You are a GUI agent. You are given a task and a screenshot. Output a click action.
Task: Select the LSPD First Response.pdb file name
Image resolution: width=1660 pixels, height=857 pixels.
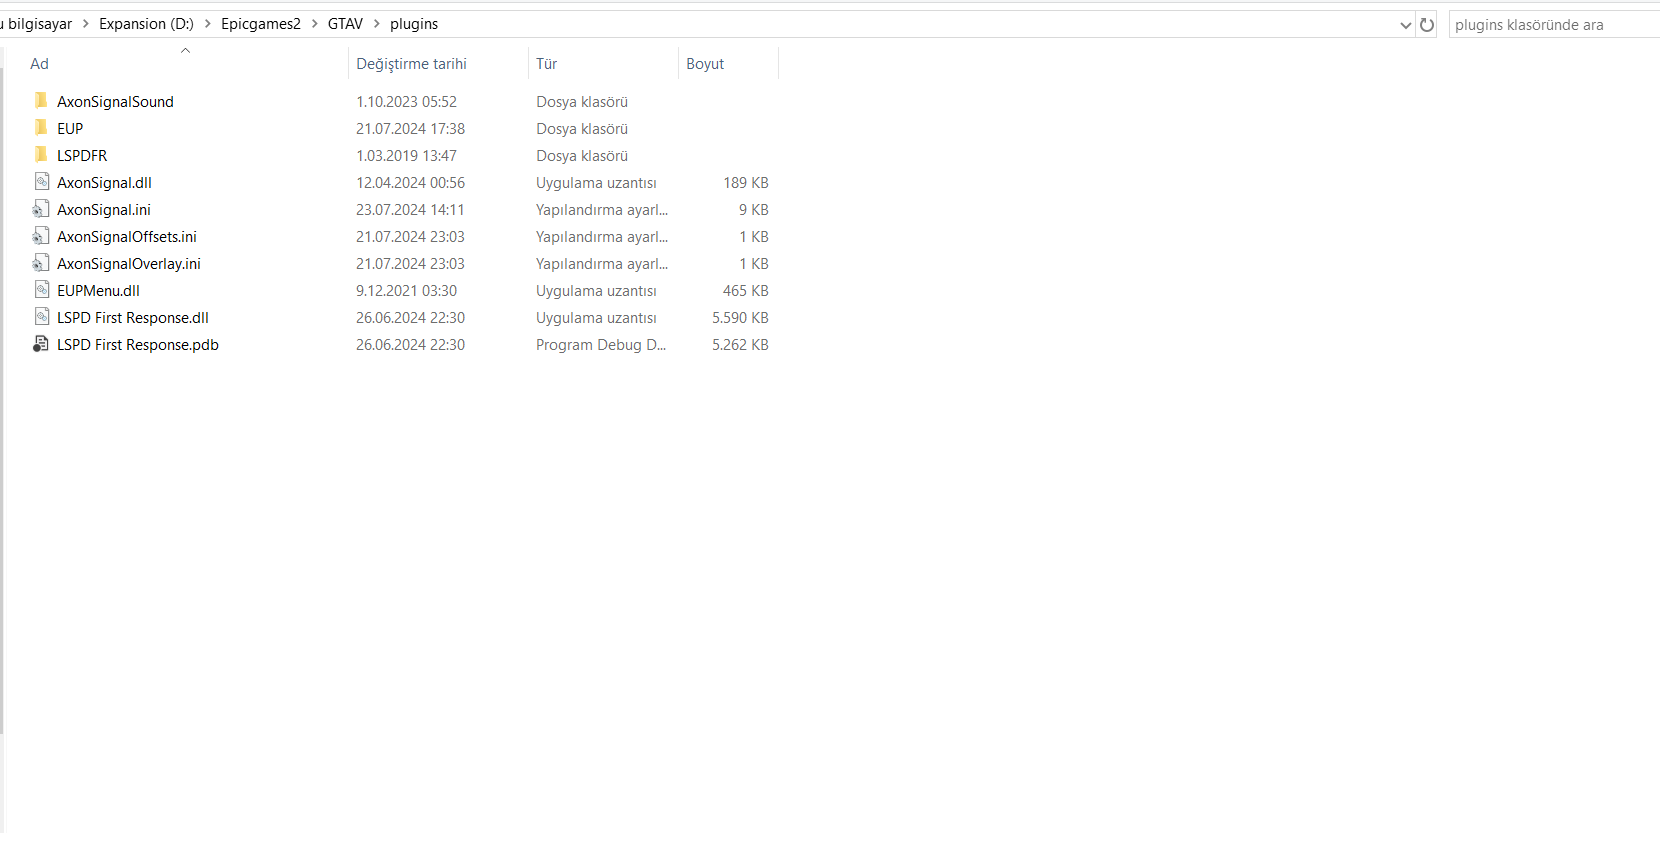(138, 345)
